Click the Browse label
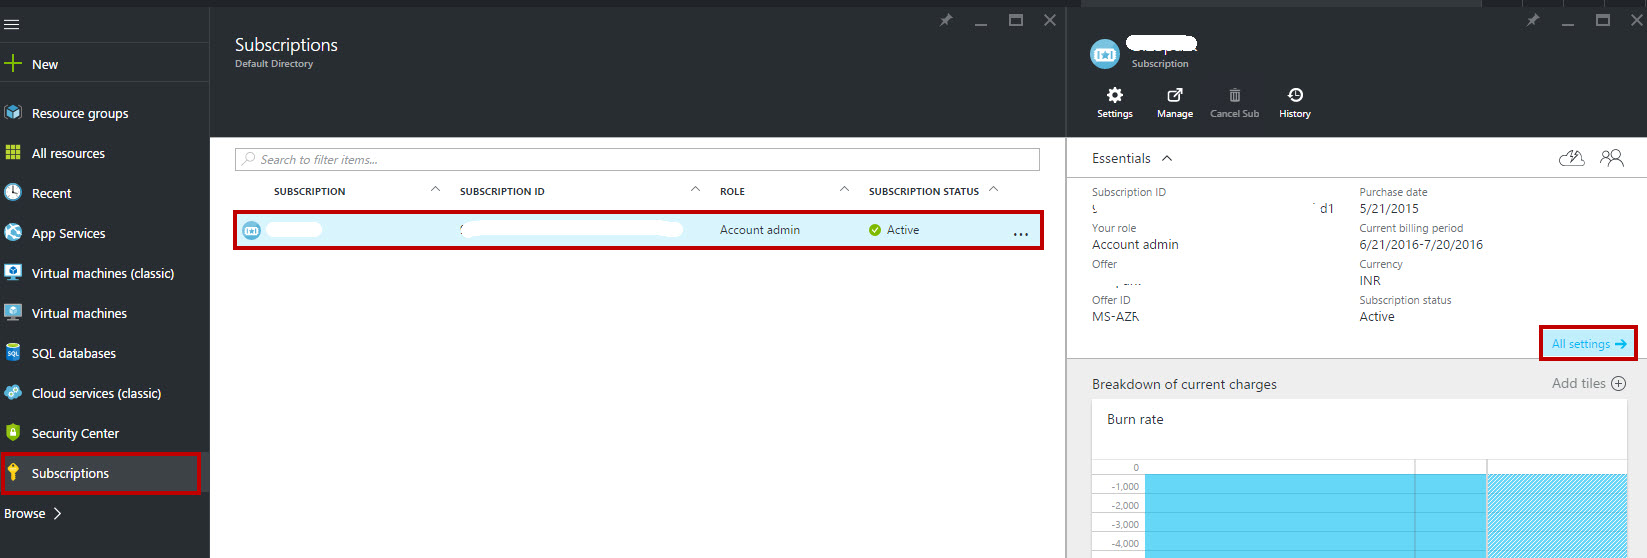 pyautogui.click(x=25, y=513)
